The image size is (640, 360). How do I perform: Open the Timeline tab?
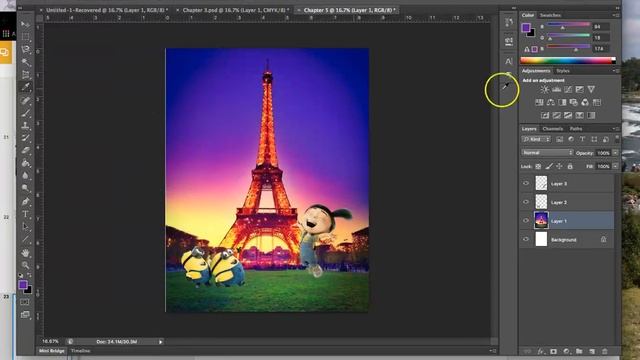[80, 351]
